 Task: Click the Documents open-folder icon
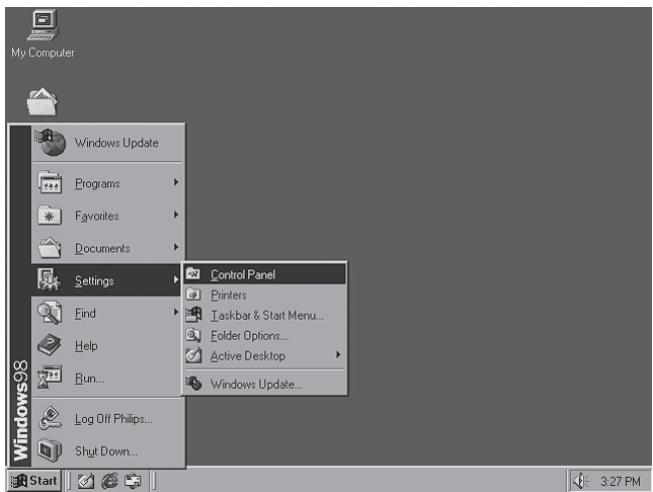[50, 248]
